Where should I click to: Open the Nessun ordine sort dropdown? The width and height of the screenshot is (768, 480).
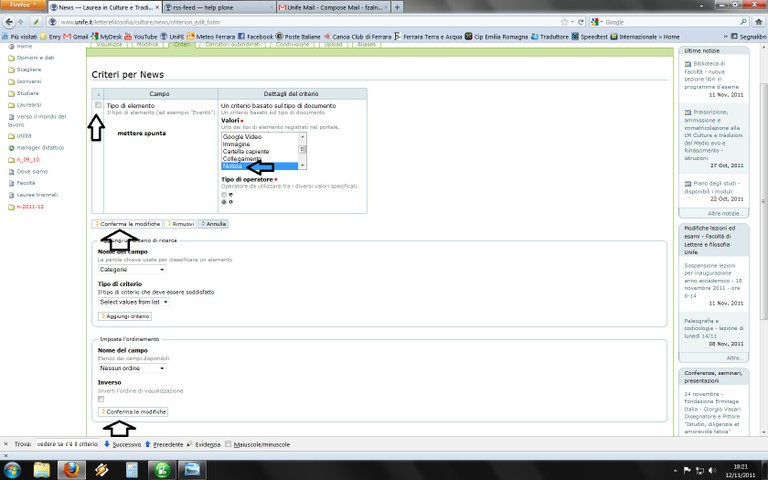pos(132,368)
